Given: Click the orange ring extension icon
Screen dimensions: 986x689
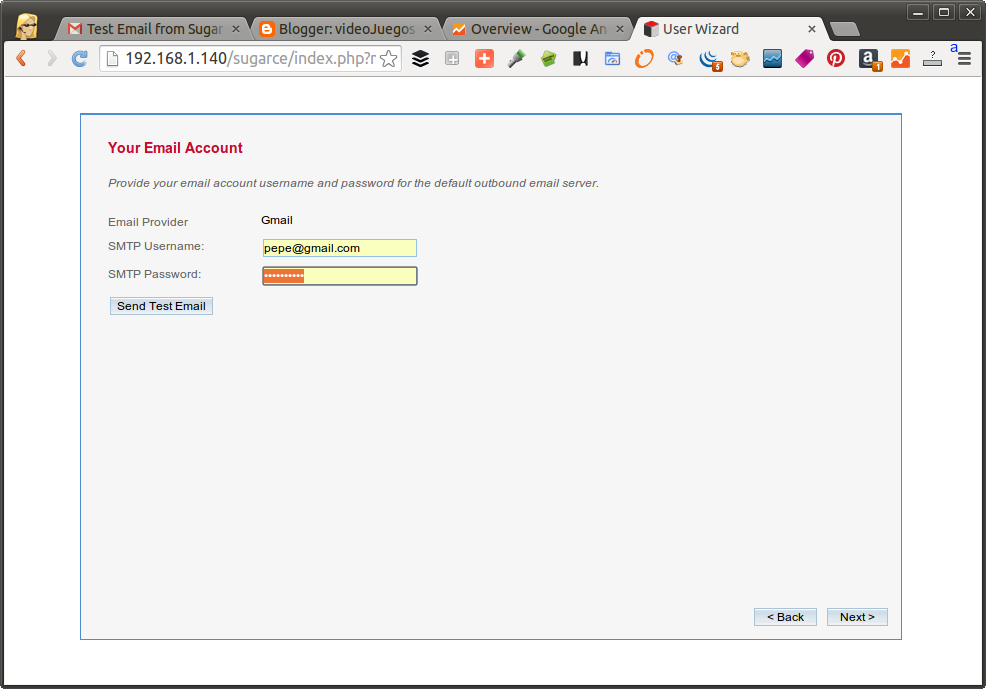Looking at the screenshot, I should pyautogui.click(x=644, y=59).
